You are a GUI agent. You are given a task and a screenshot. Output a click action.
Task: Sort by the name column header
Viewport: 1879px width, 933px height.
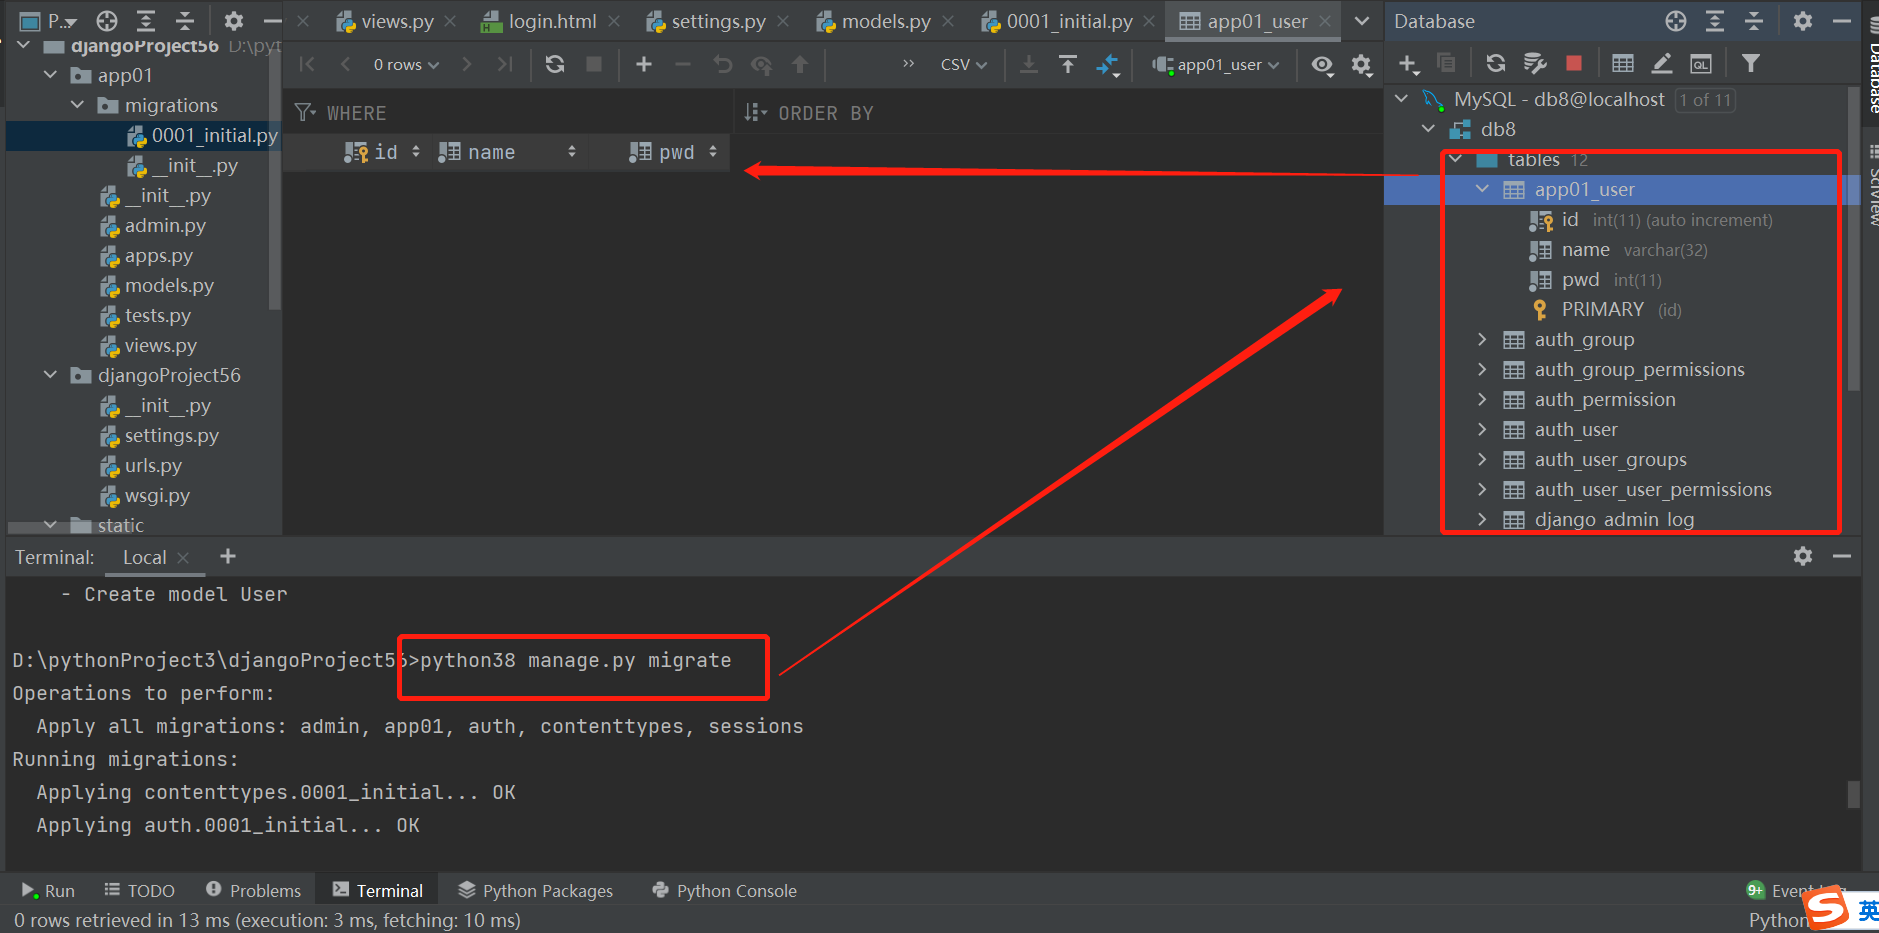pyautogui.click(x=507, y=152)
